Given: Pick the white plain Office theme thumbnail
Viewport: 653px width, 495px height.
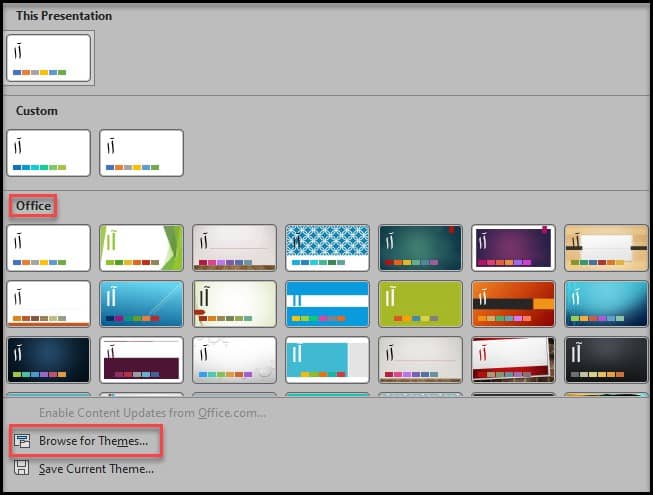Looking at the screenshot, I should (48, 248).
